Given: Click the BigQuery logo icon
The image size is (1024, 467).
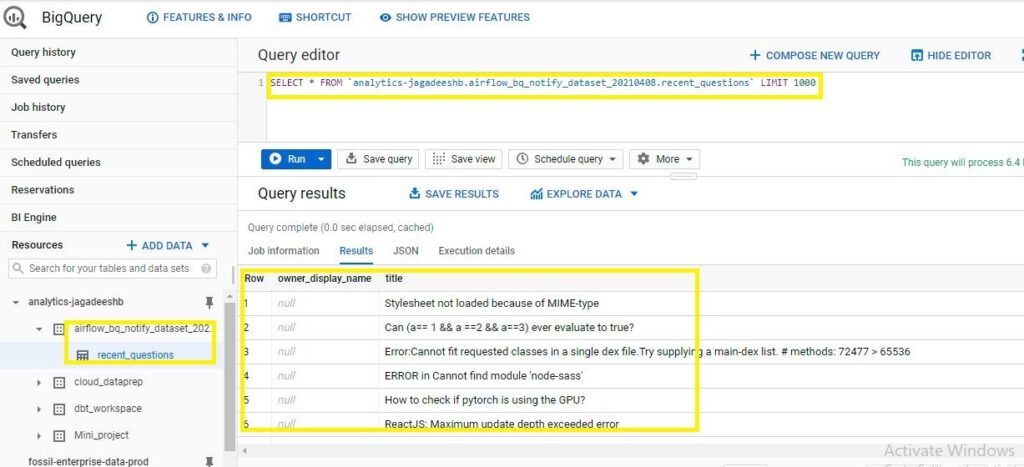Looking at the screenshot, I should tap(15, 18).
